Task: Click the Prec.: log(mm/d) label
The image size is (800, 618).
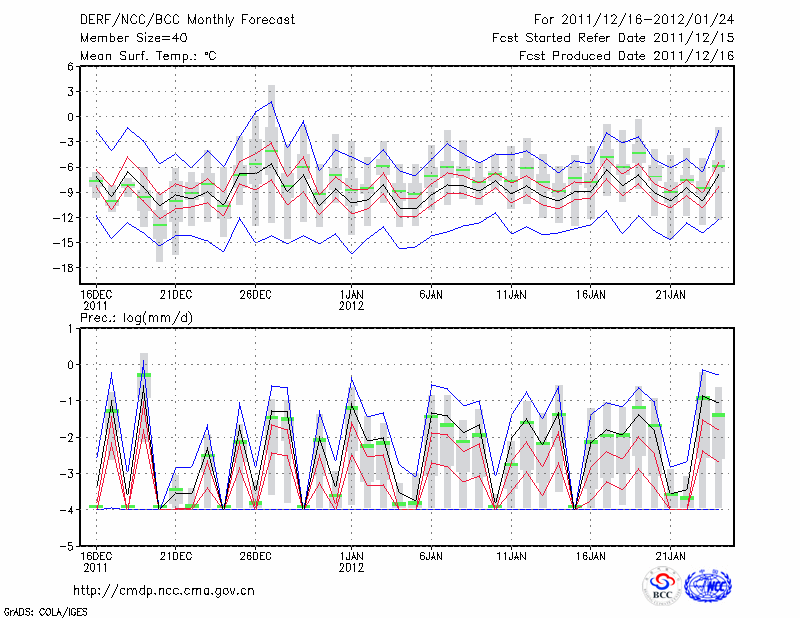Action: coord(140,317)
